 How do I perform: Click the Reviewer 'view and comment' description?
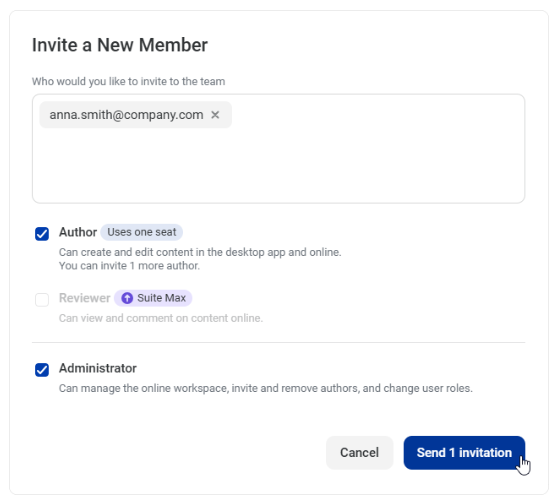pos(161,318)
